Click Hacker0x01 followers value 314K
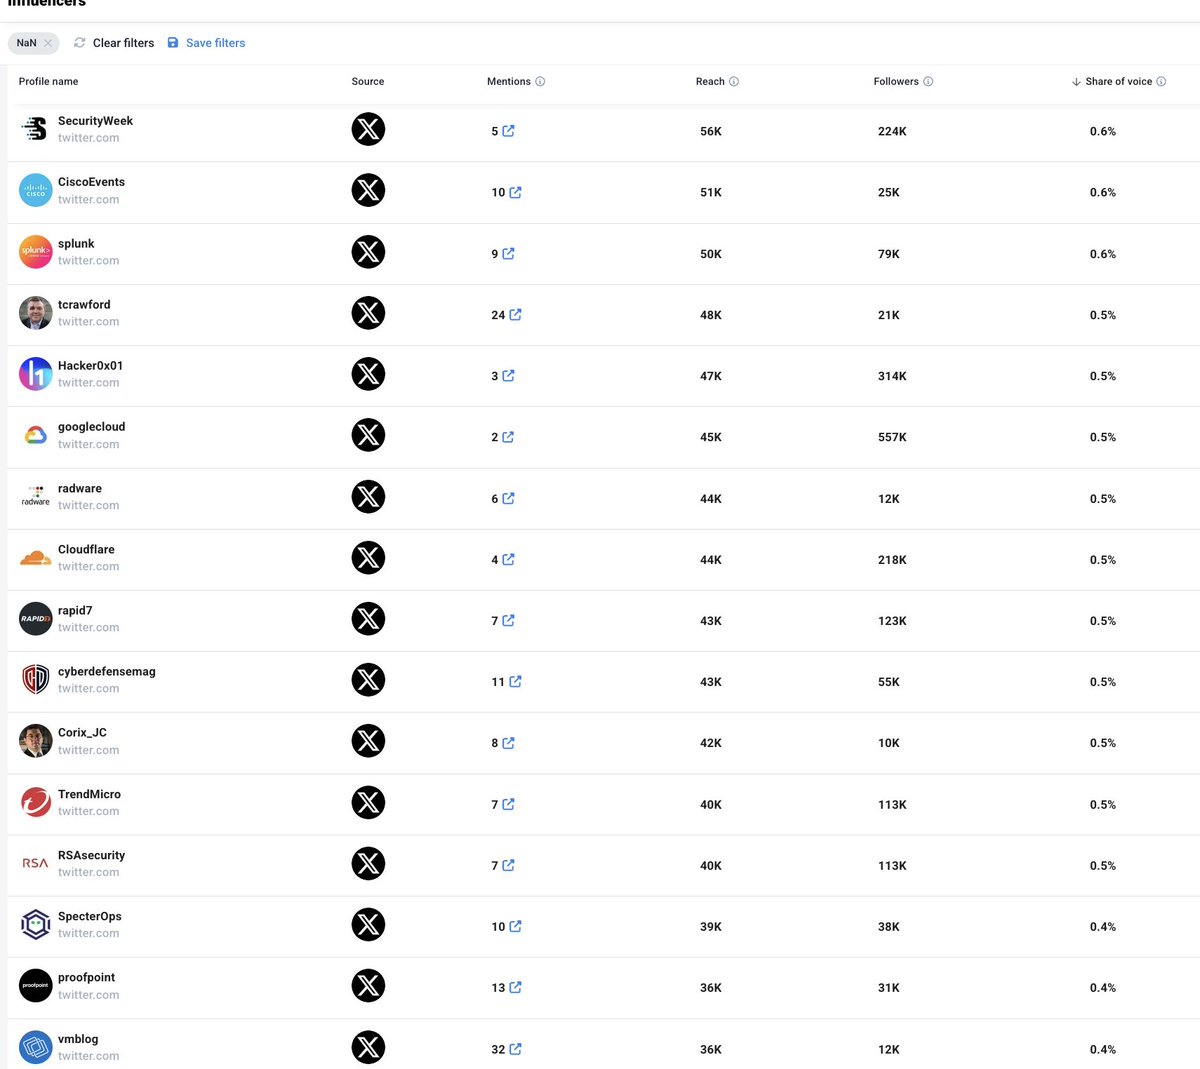This screenshot has height=1069, width=1200. (x=892, y=376)
